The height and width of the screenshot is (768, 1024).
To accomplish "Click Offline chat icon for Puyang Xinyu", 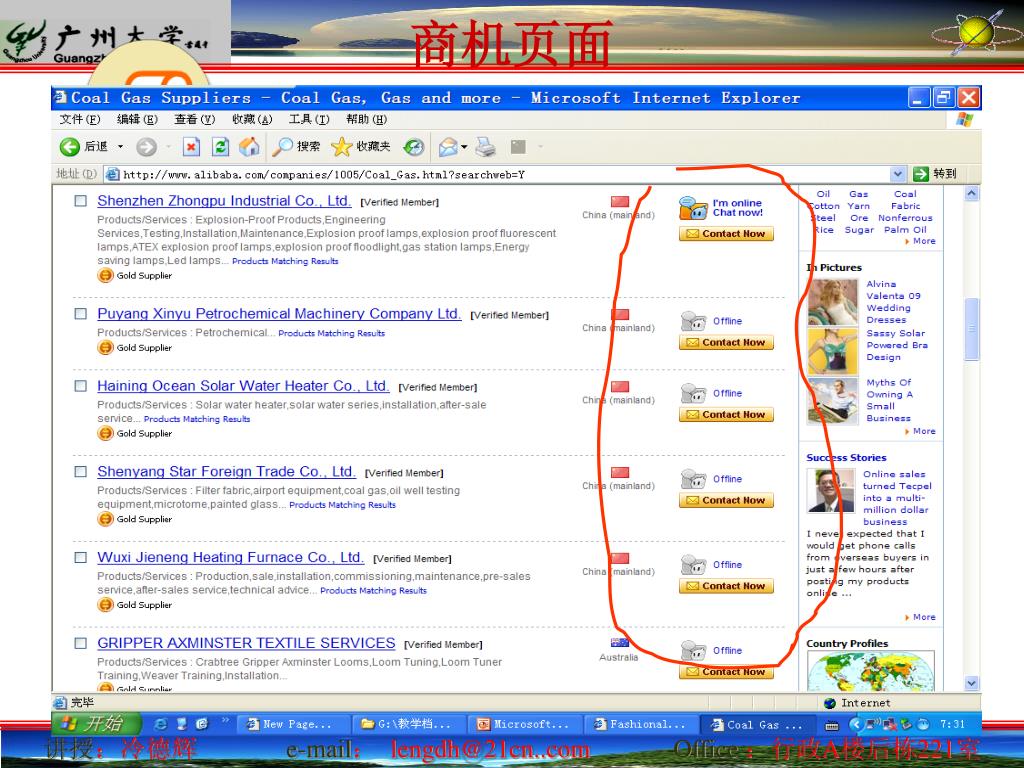I will (694, 321).
